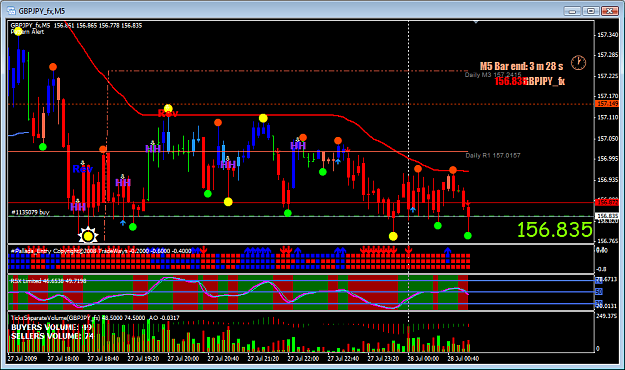Click the 'Daily M3 157.2415' pivot label
The image size is (625, 370).
tap(493, 75)
